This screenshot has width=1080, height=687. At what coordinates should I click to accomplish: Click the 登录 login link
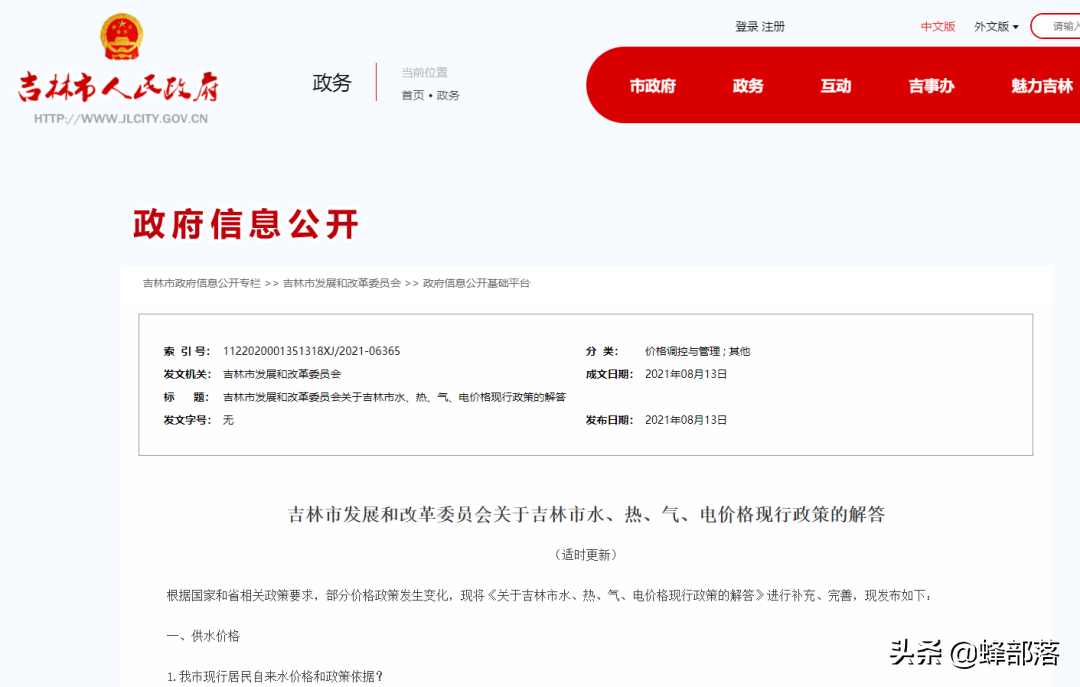747,27
